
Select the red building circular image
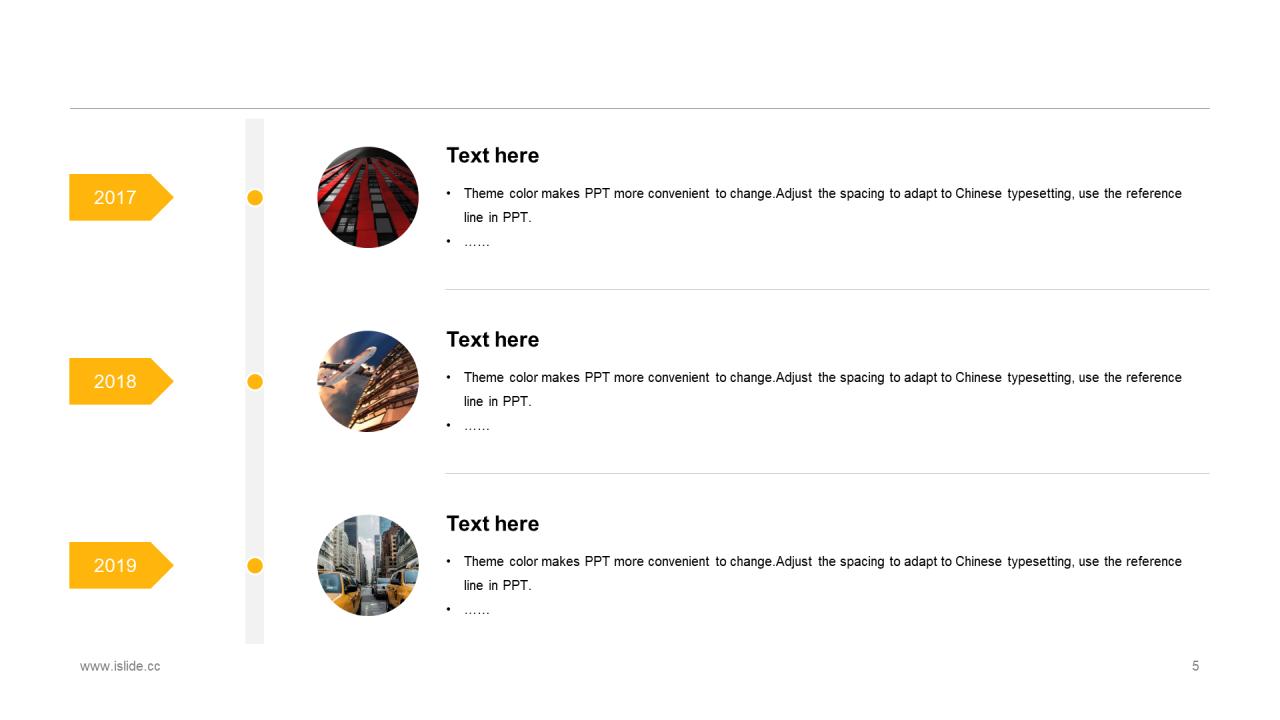(x=368, y=197)
